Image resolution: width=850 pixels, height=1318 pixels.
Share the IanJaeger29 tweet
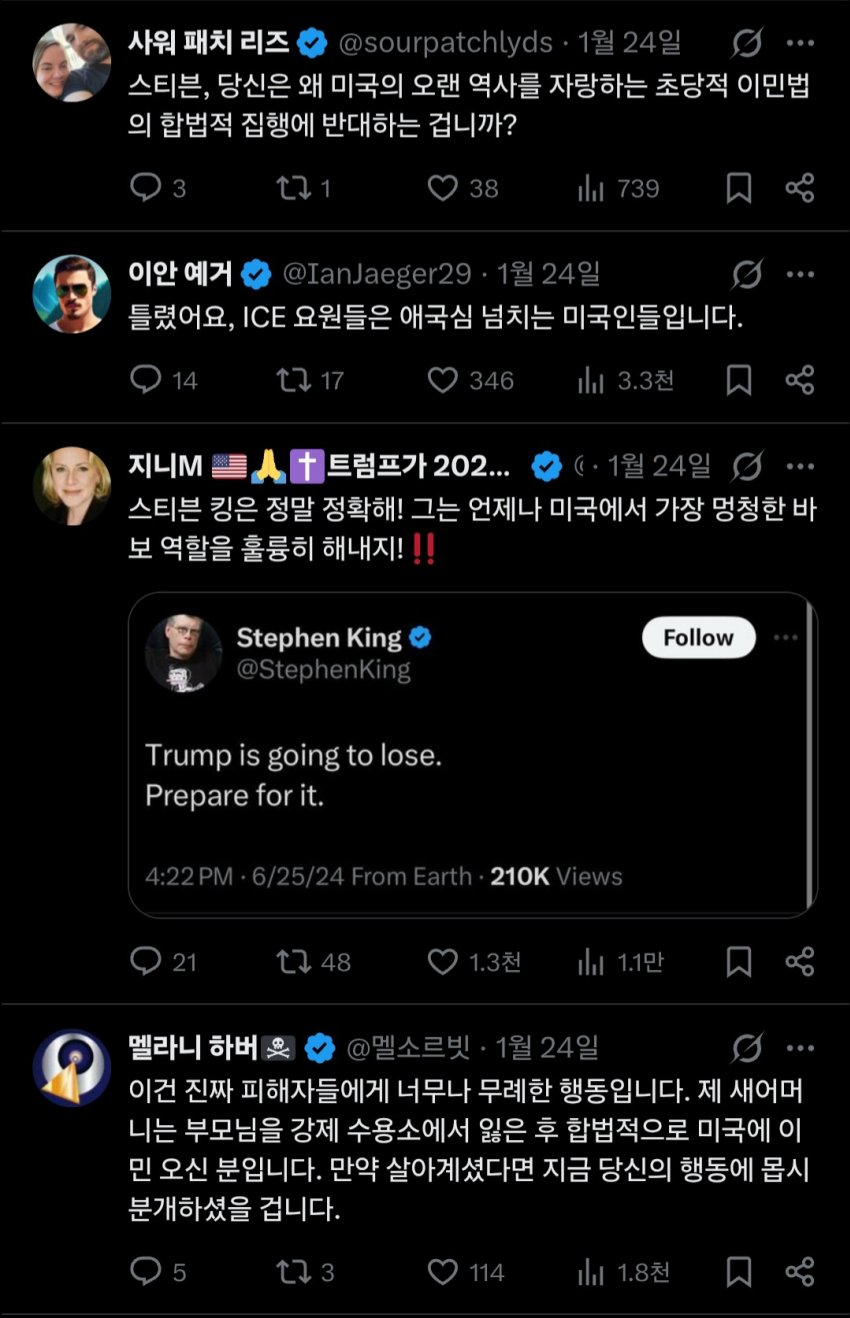pos(799,380)
